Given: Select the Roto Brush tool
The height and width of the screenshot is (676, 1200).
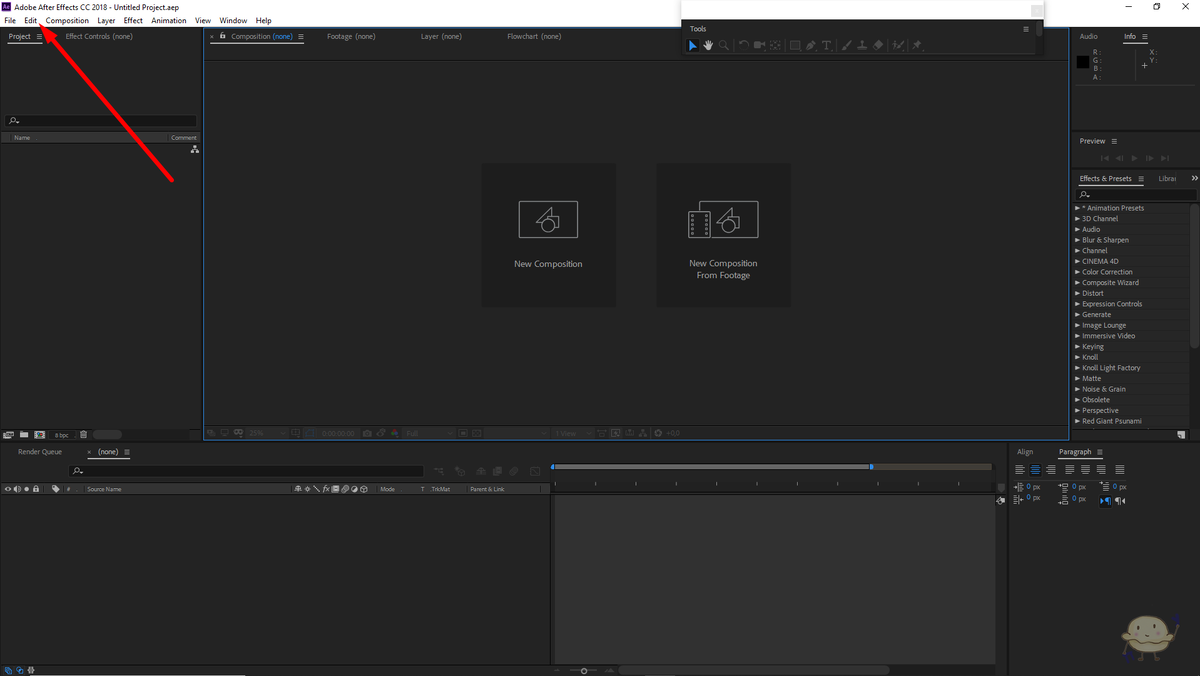Looking at the screenshot, I should 897,45.
